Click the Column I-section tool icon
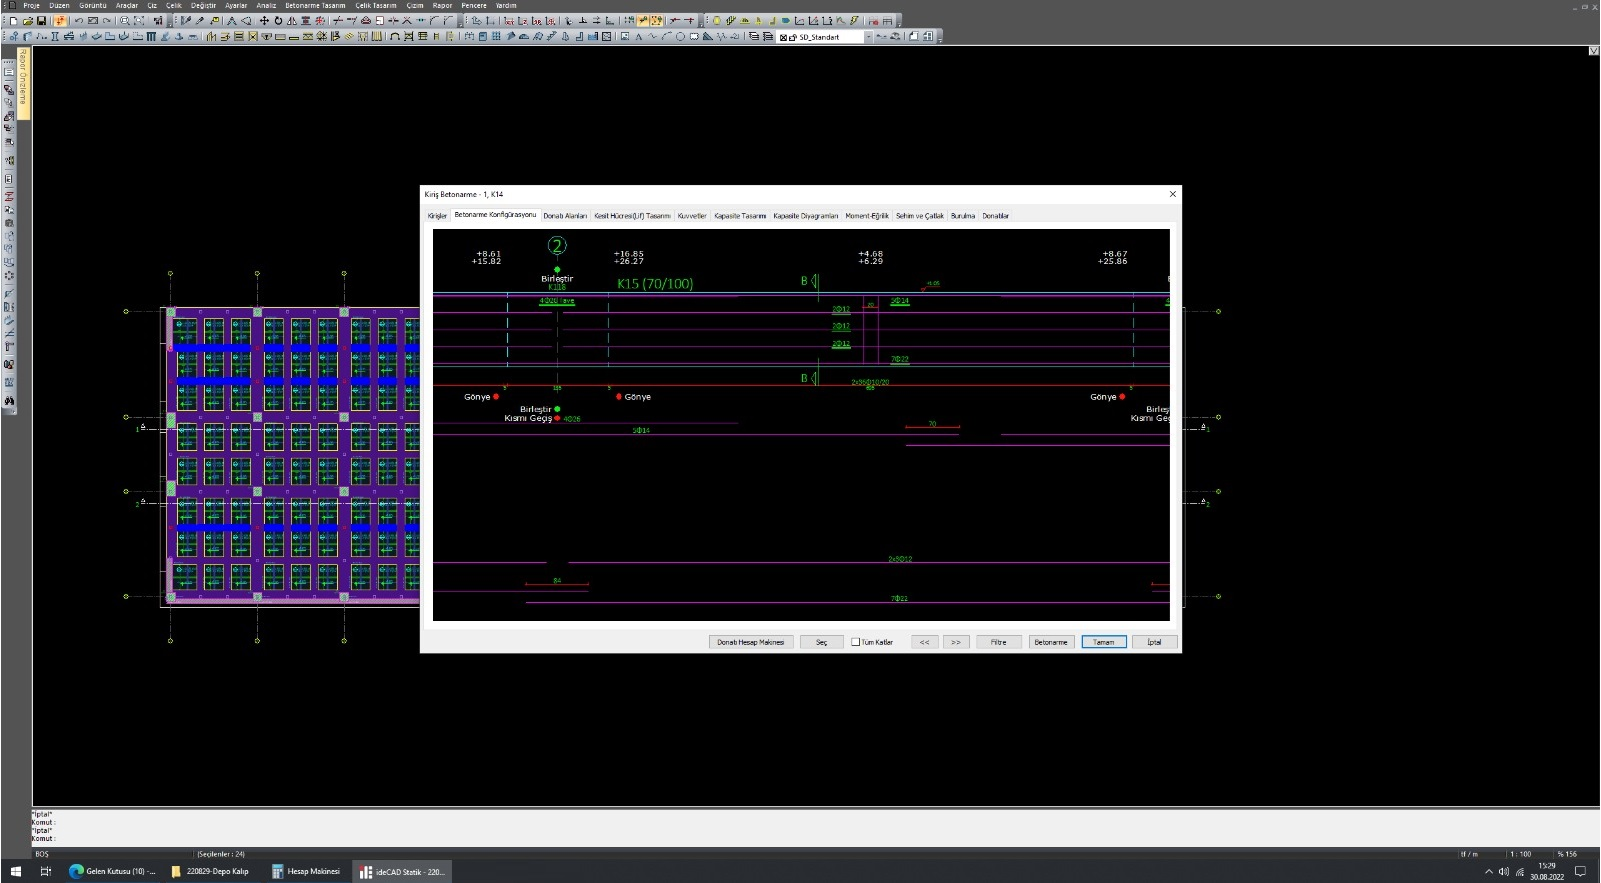 click(55, 37)
